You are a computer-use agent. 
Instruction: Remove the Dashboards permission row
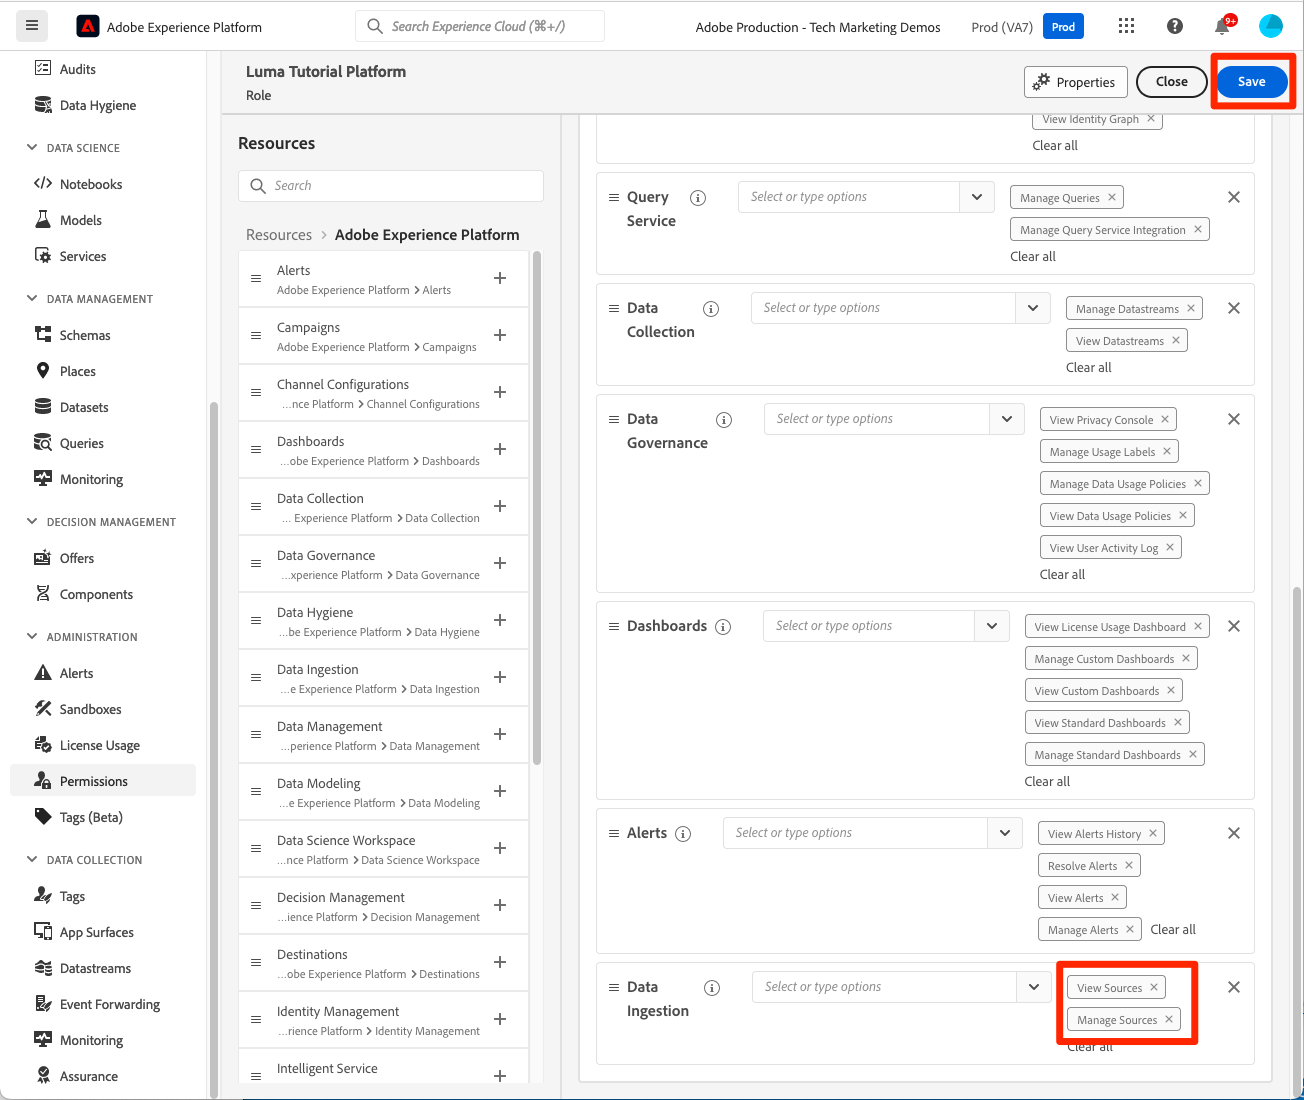pyautogui.click(x=1234, y=626)
